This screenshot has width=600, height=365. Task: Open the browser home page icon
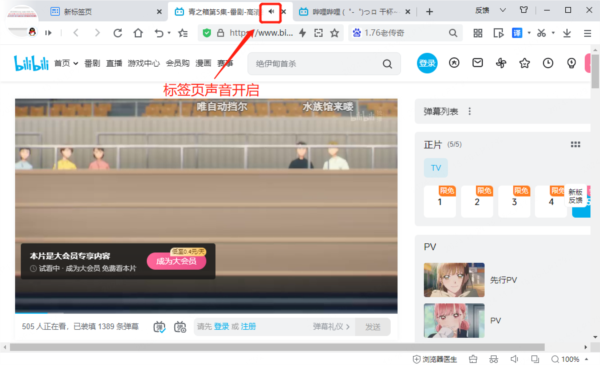point(138,33)
